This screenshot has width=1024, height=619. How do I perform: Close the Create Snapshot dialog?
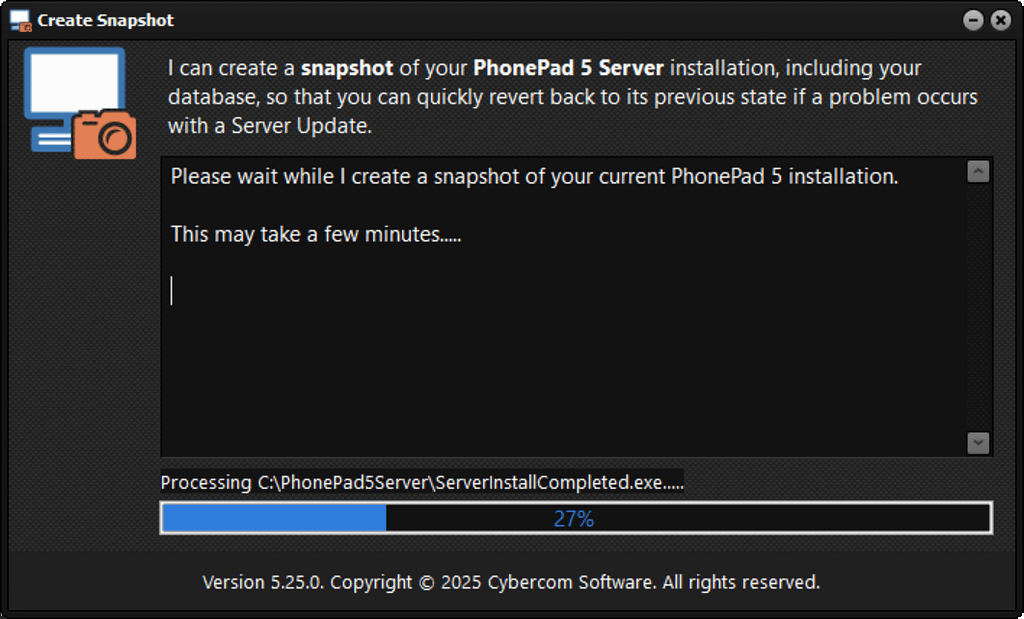[1000, 20]
